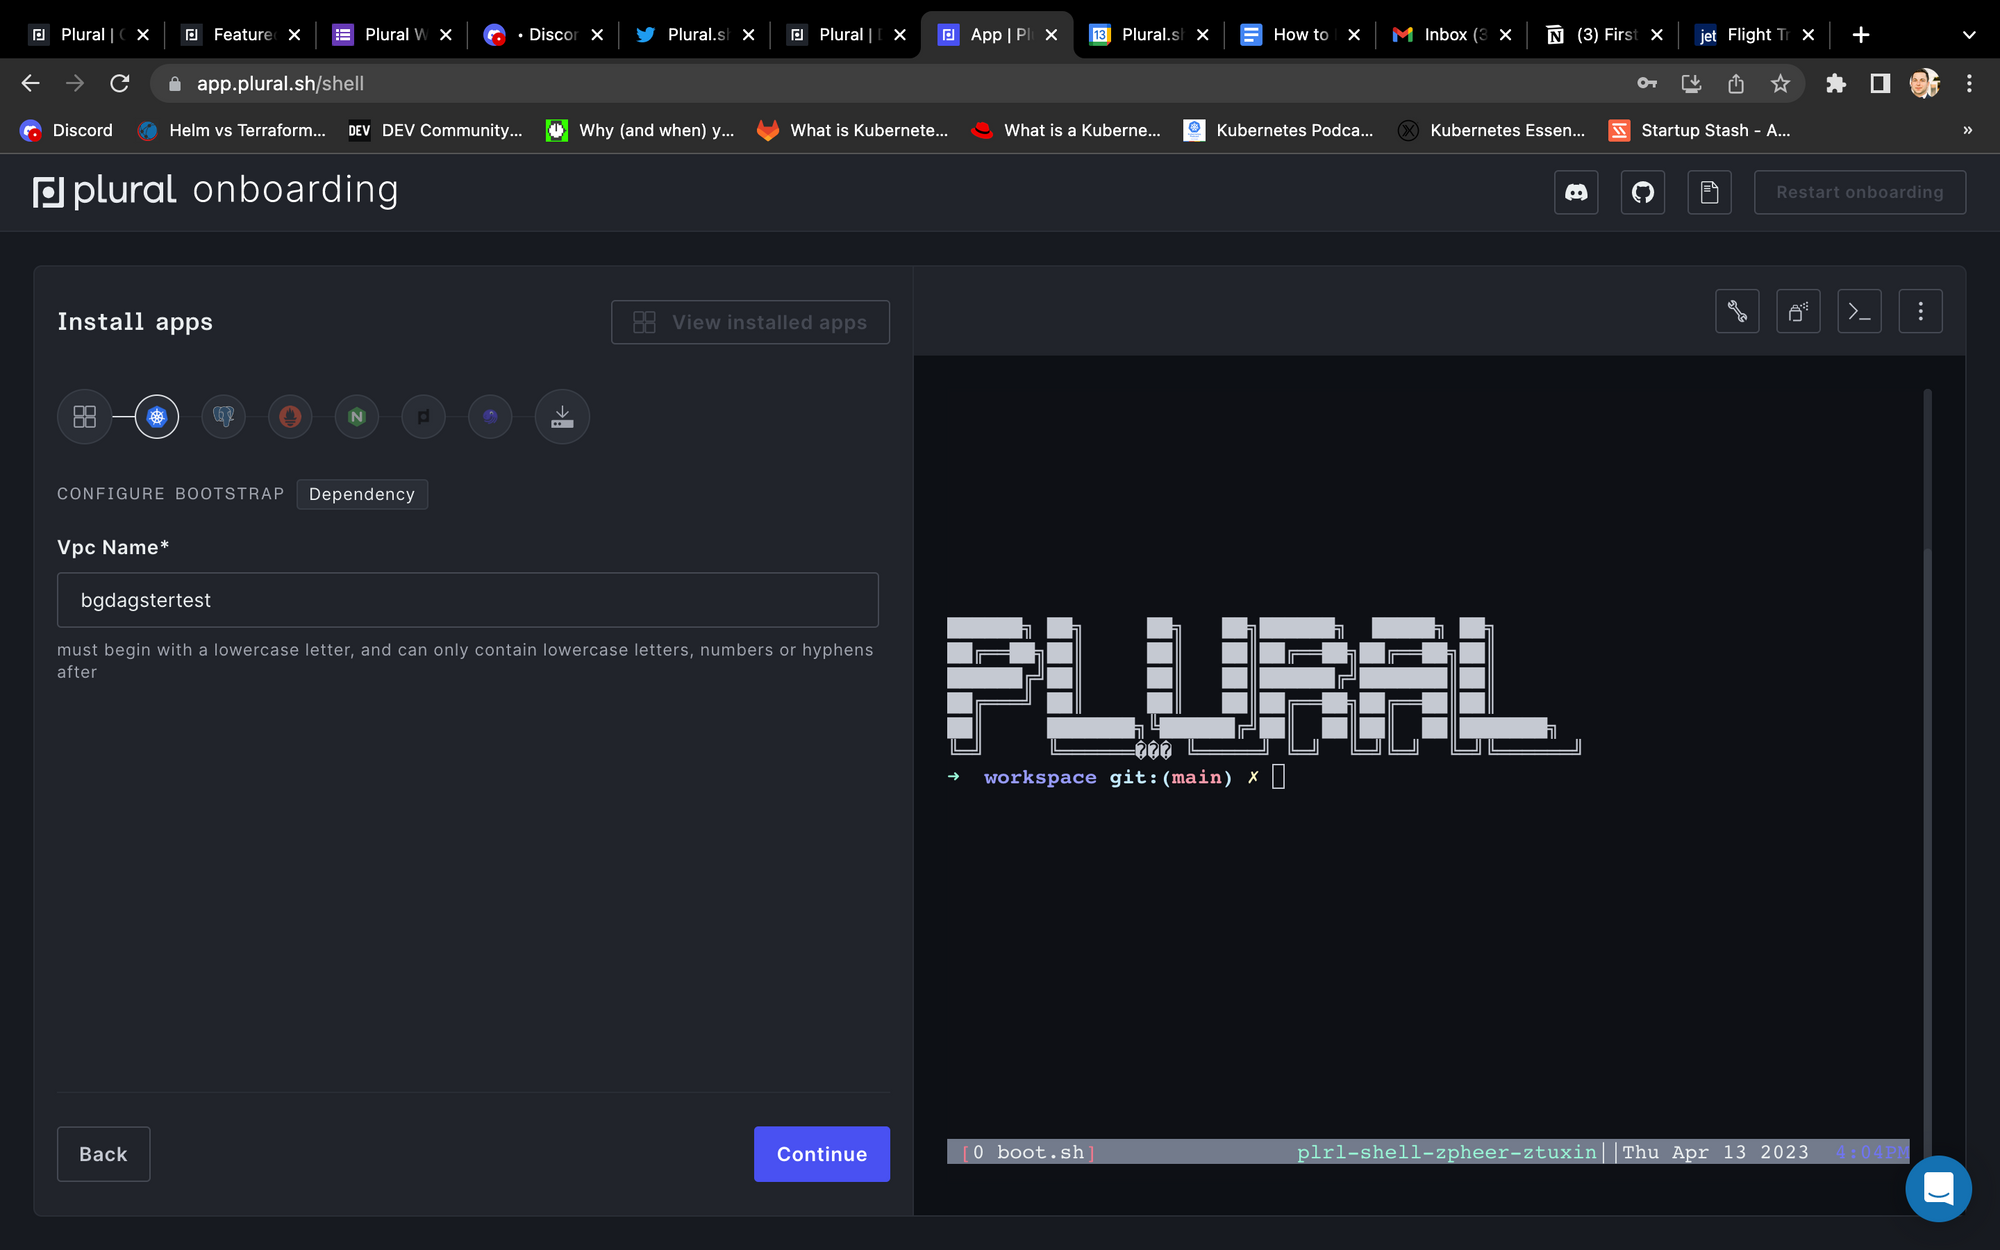Viewport: 2000px width, 1250px height.
Task: Switch to the Inbox Gmail tab
Action: 1452,35
